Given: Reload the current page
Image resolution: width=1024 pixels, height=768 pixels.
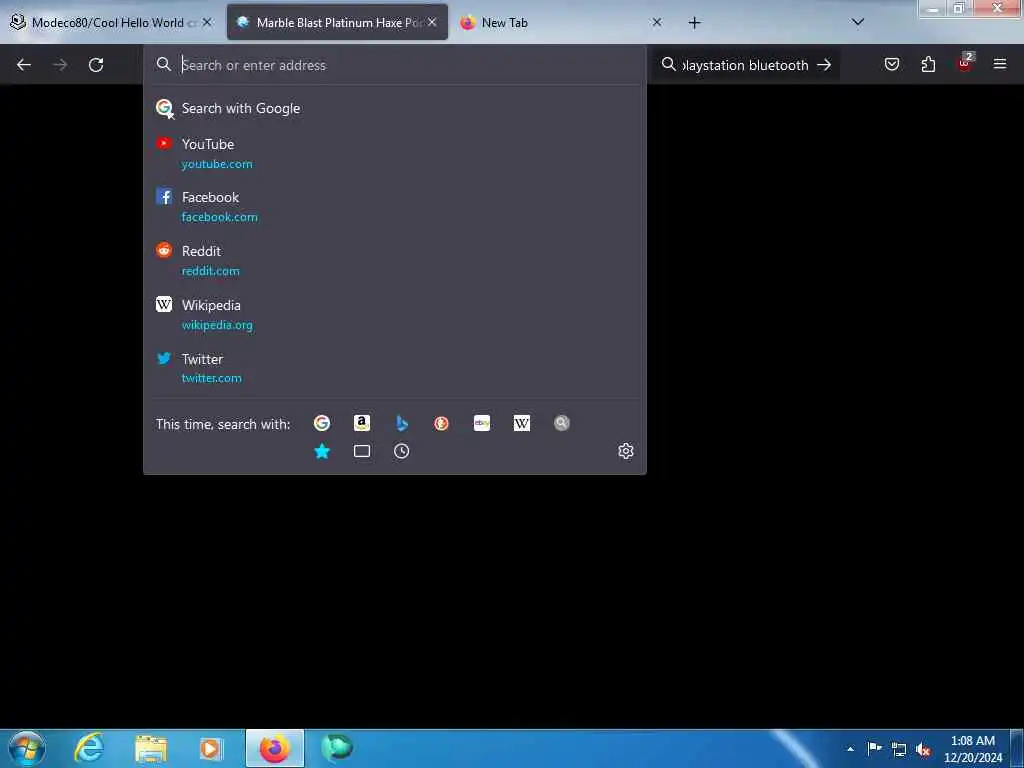Looking at the screenshot, I should 96,65.
